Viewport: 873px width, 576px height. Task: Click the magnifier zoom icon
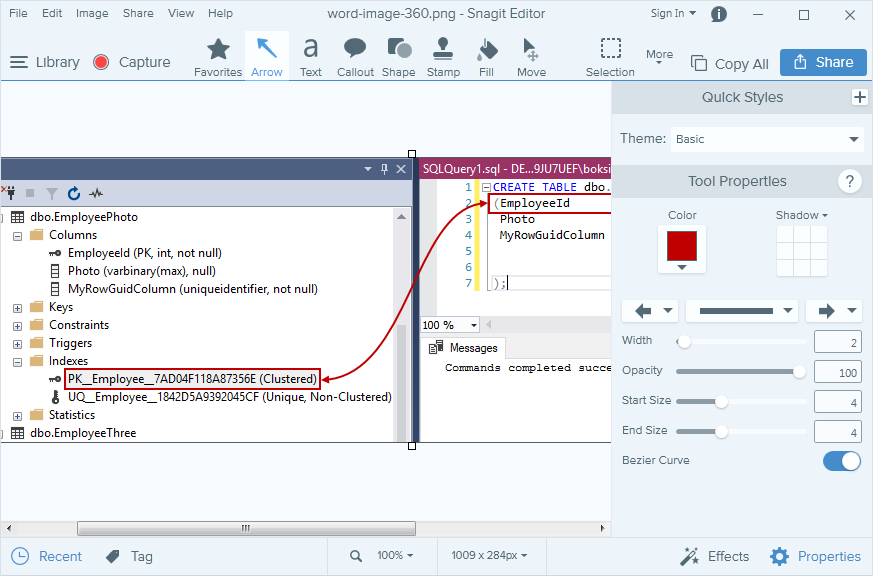[x=356, y=555]
